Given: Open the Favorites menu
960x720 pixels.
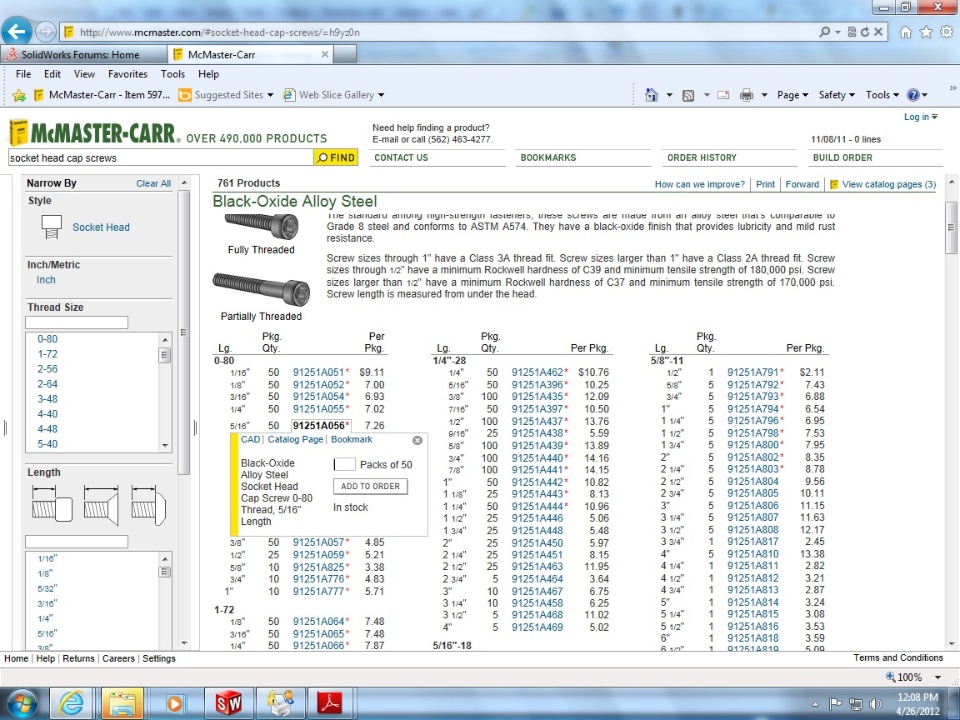Looking at the screenshot, I should [x=127, y=74].
